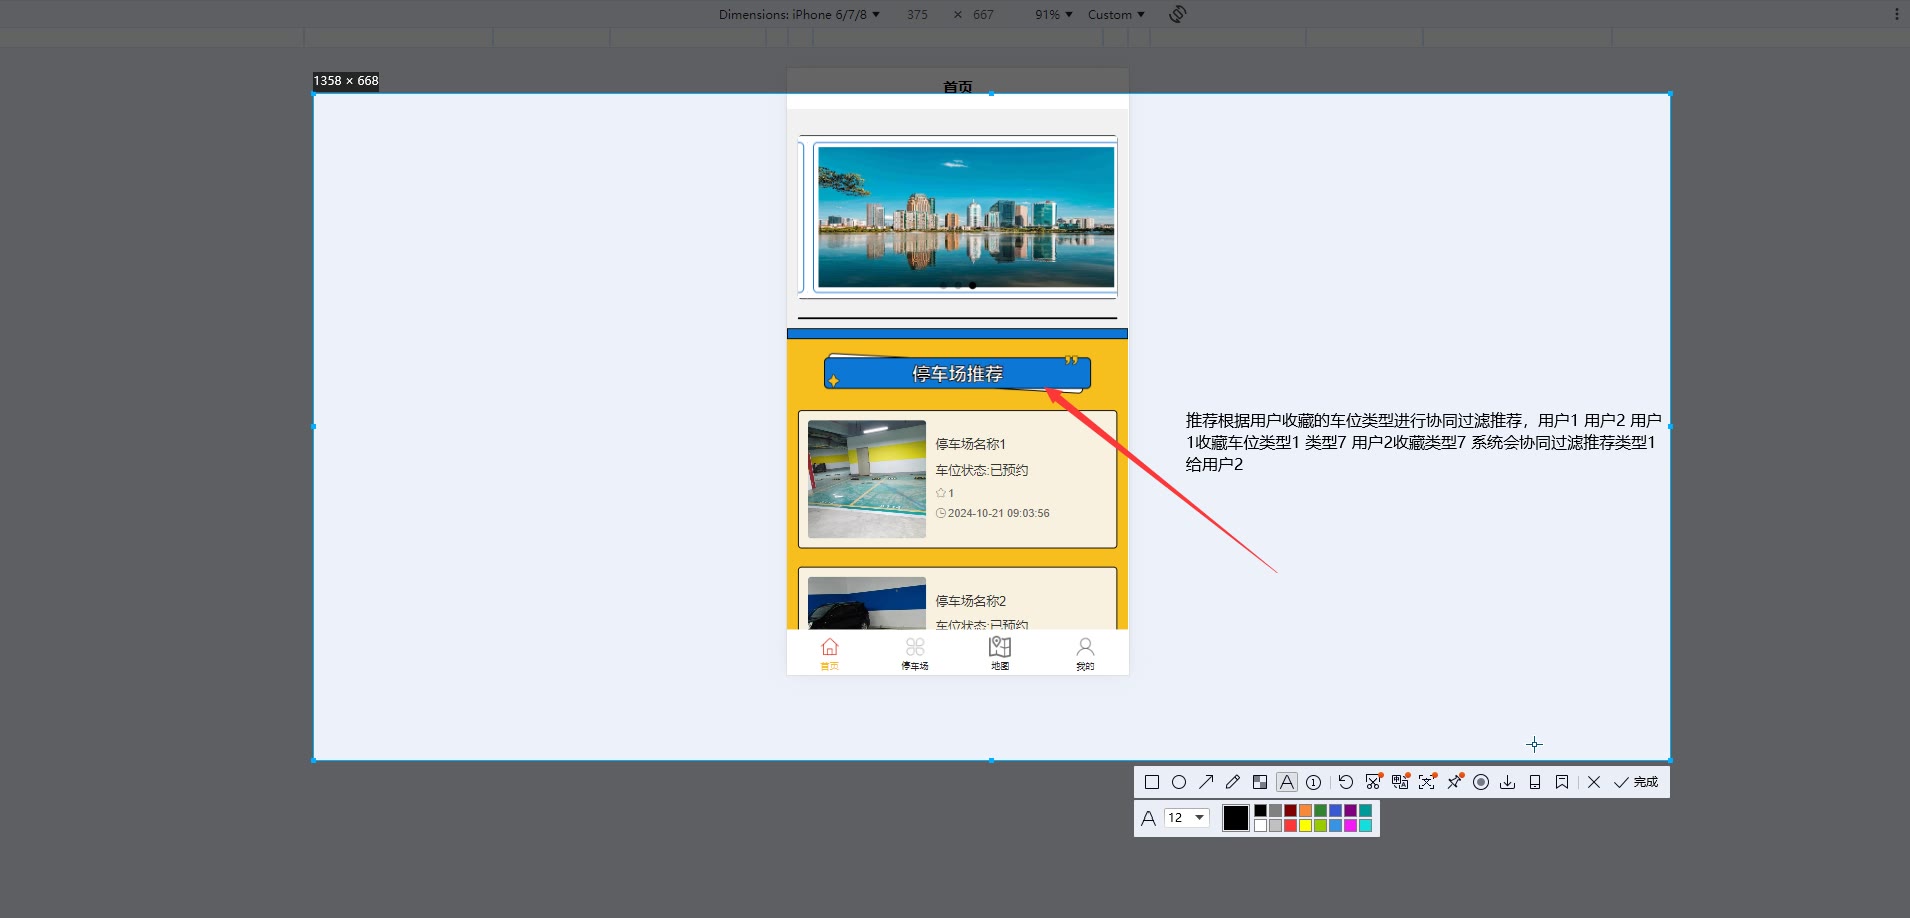This screenshot has height=918, width=1910.
Task: Select the text annotation tool
Action: coord(1287,782)
